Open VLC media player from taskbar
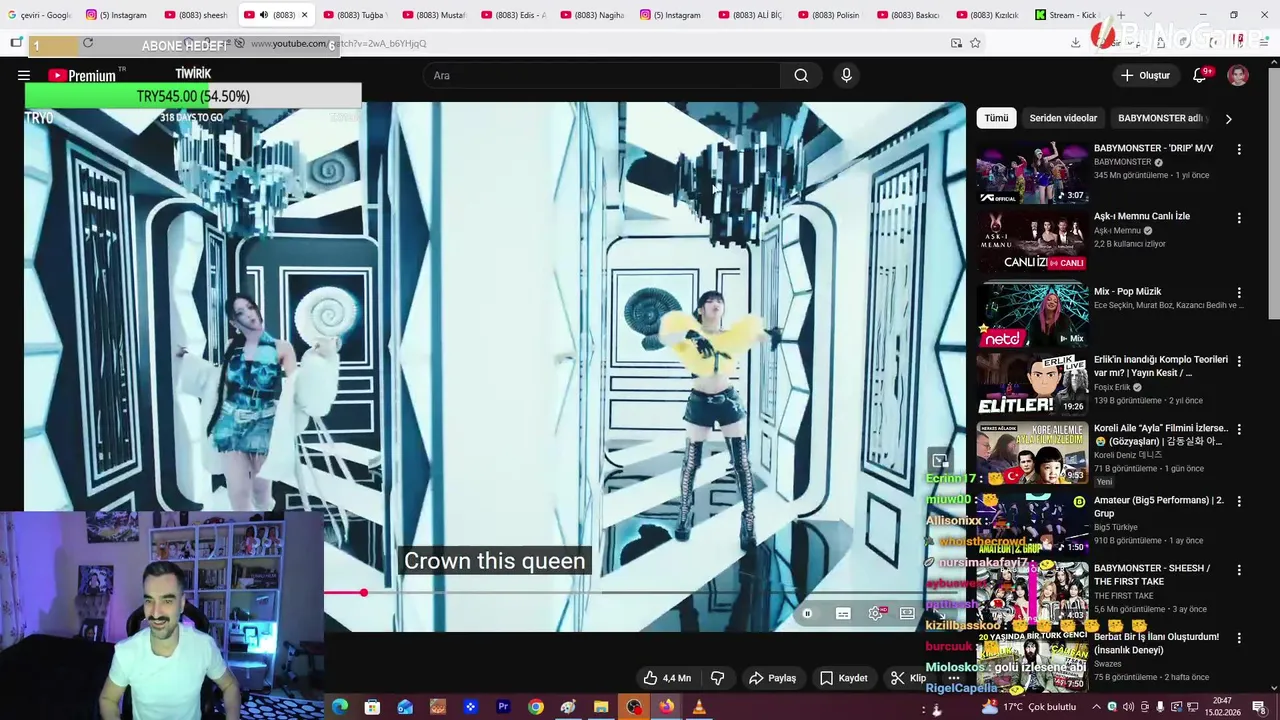 pos(699,707)
